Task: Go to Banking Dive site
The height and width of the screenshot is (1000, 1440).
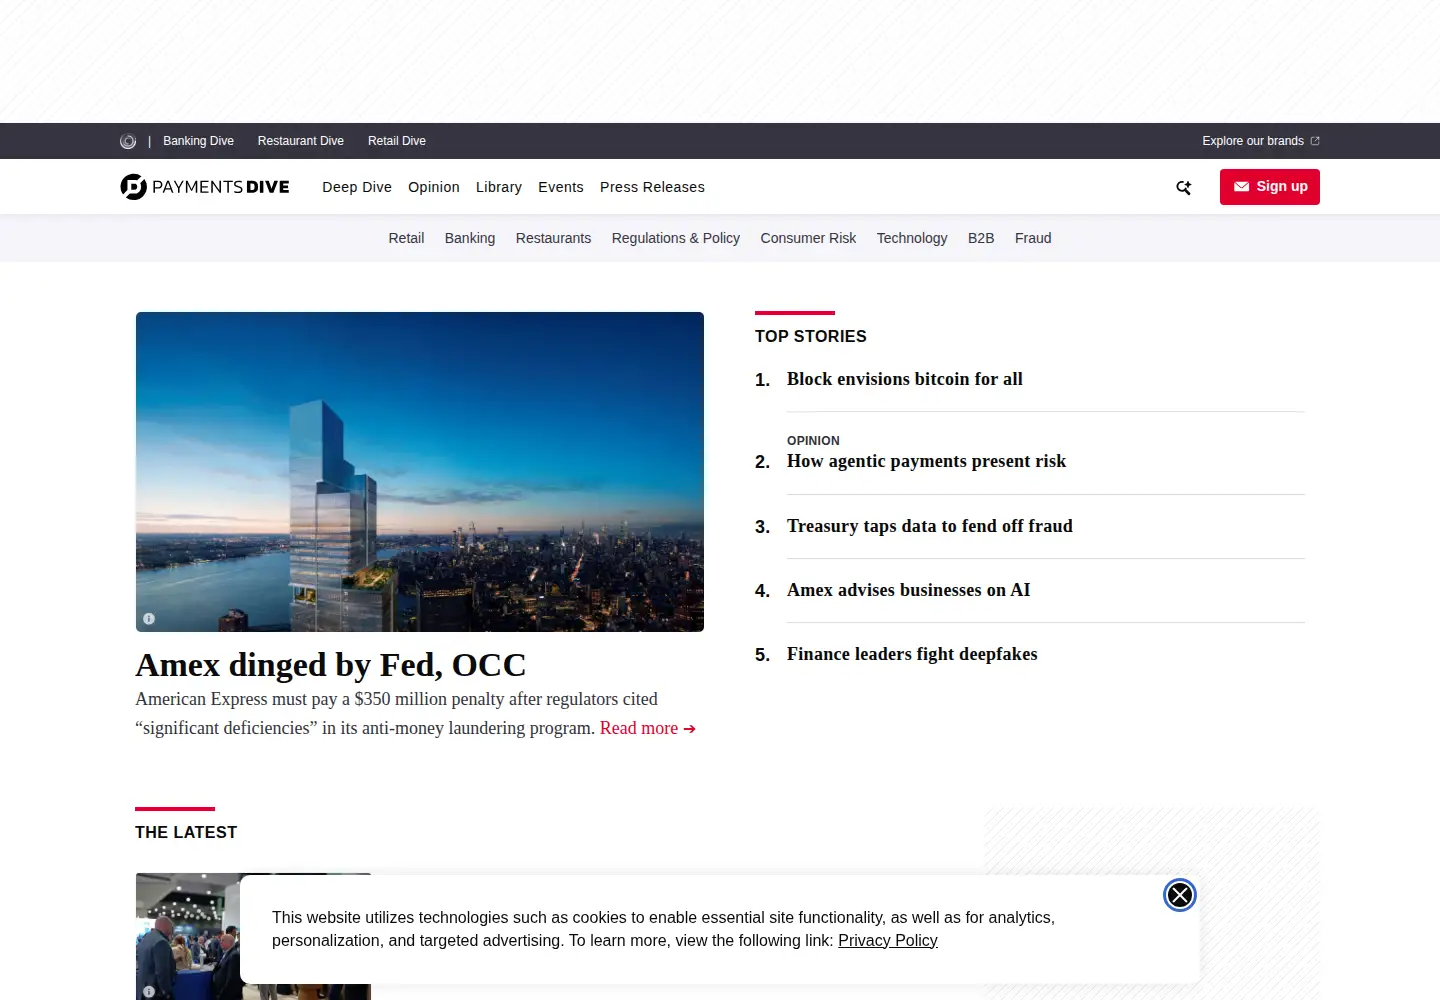Action: (198, 141)
